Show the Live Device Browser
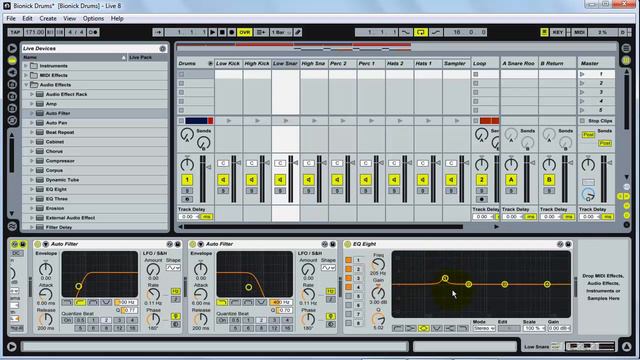 (x=12, y=60)
